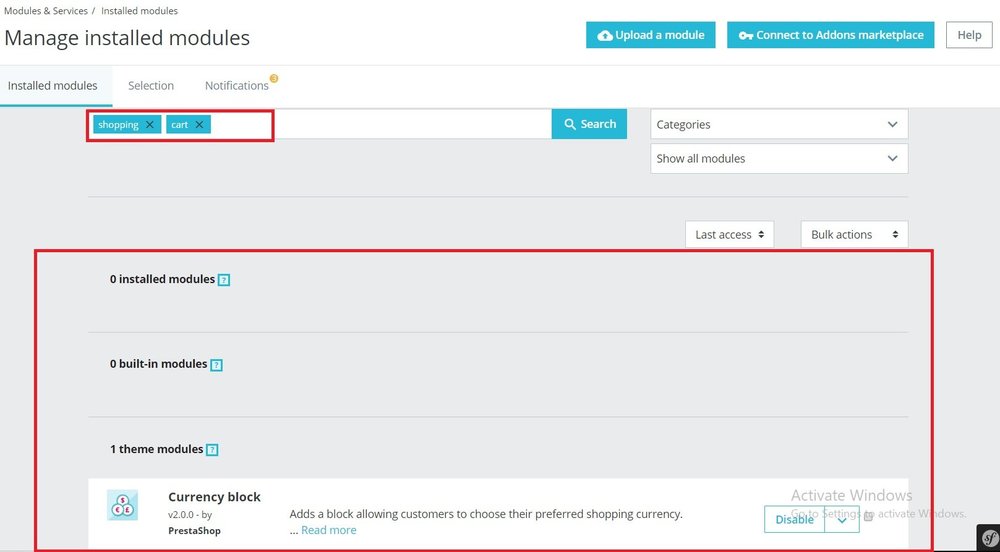Open the 'Last access' sort dropdown

tap(730, 235)
